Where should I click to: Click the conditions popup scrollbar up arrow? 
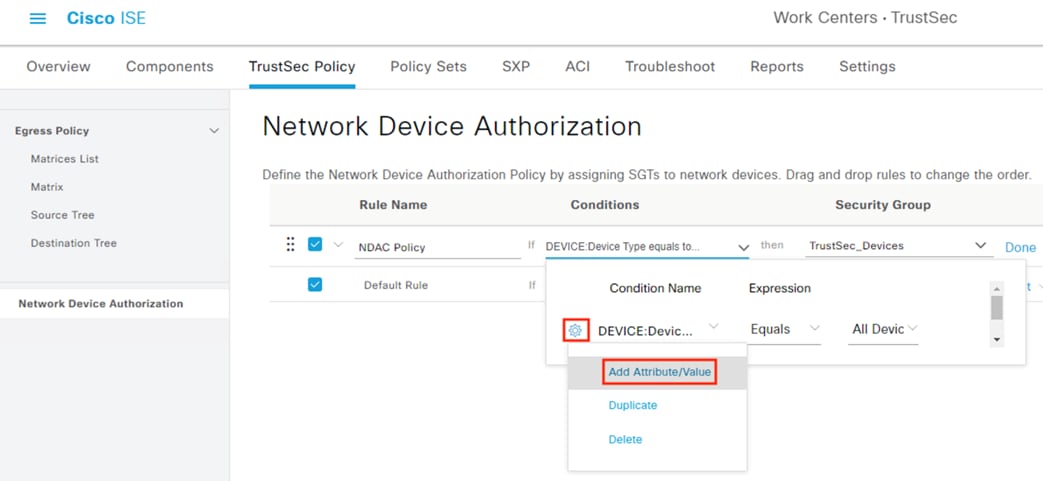(996, 288)
